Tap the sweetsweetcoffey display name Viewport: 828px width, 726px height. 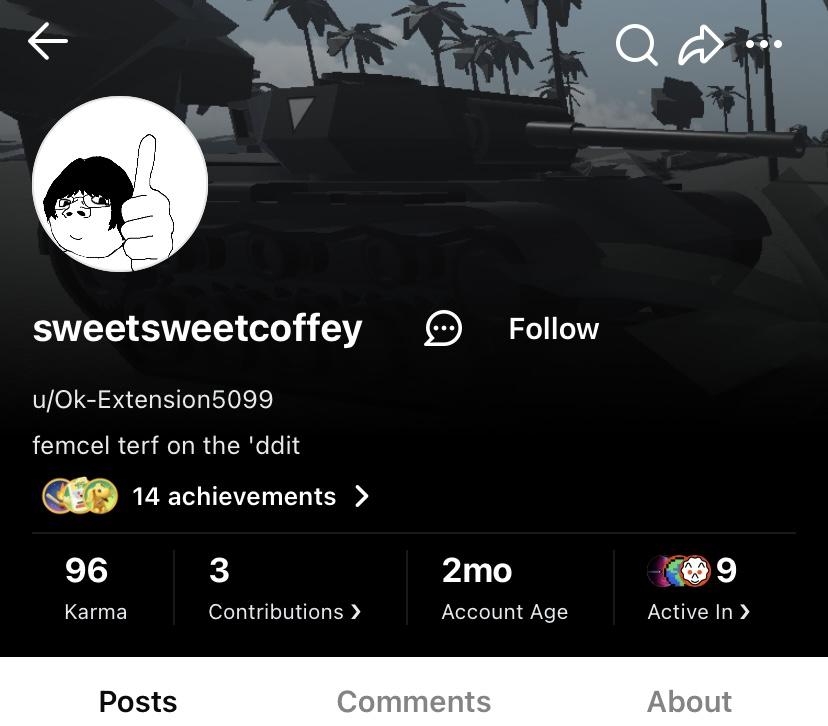[x=198, y=328]
